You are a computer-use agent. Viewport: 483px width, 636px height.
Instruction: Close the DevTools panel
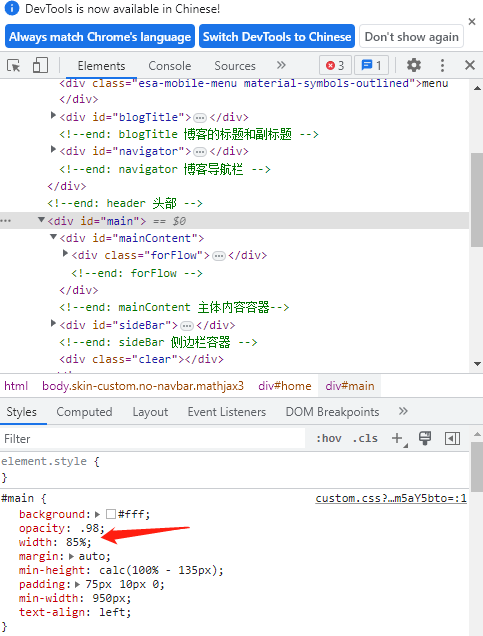point(470,65)
